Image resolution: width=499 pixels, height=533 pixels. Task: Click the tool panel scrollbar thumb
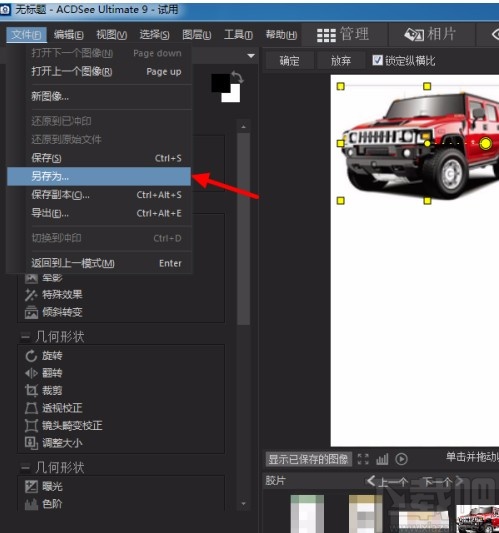pyautogui.click(x=243, y=229)
